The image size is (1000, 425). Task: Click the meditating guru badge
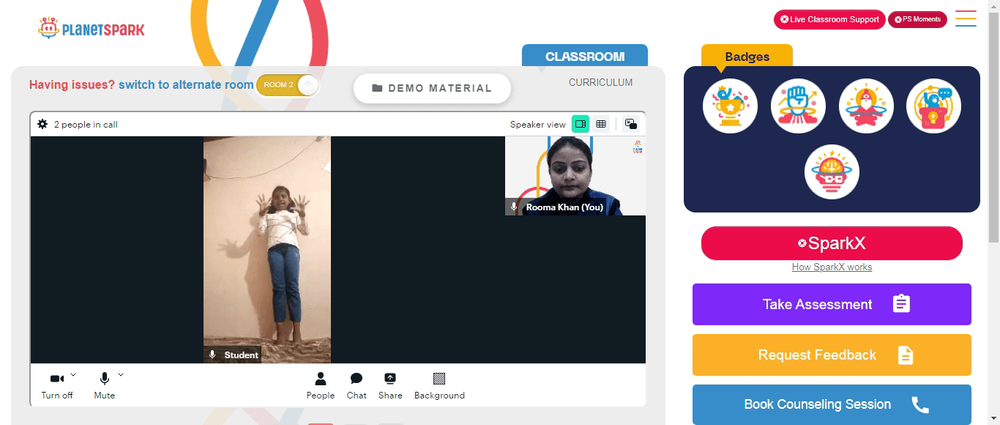(x=866, y=106)
